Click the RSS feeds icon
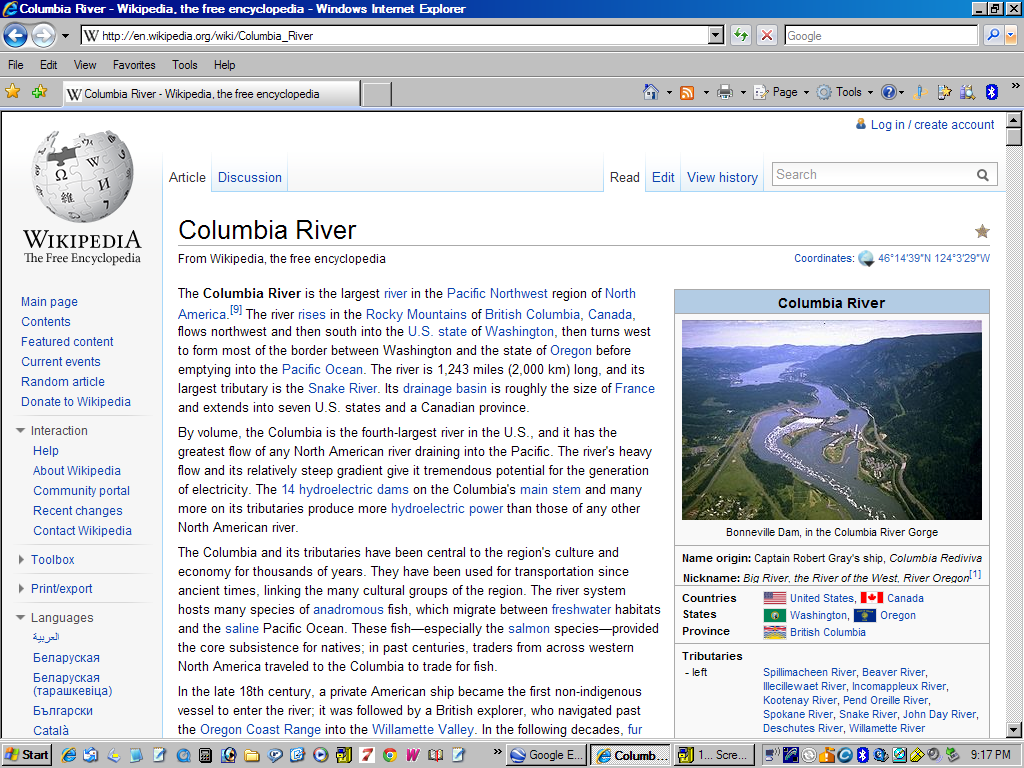The width and height of the screenshot is (1024, 768). point(687,93)
